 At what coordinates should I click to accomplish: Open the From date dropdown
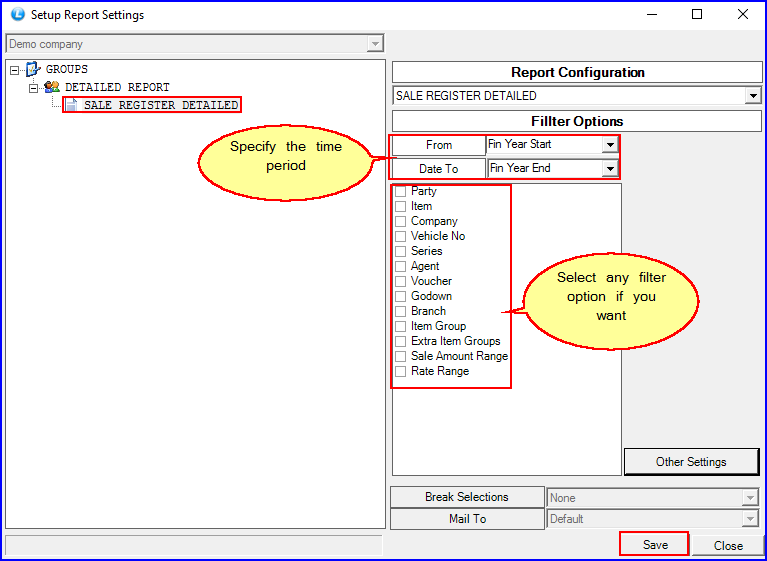tap(609, 145)
